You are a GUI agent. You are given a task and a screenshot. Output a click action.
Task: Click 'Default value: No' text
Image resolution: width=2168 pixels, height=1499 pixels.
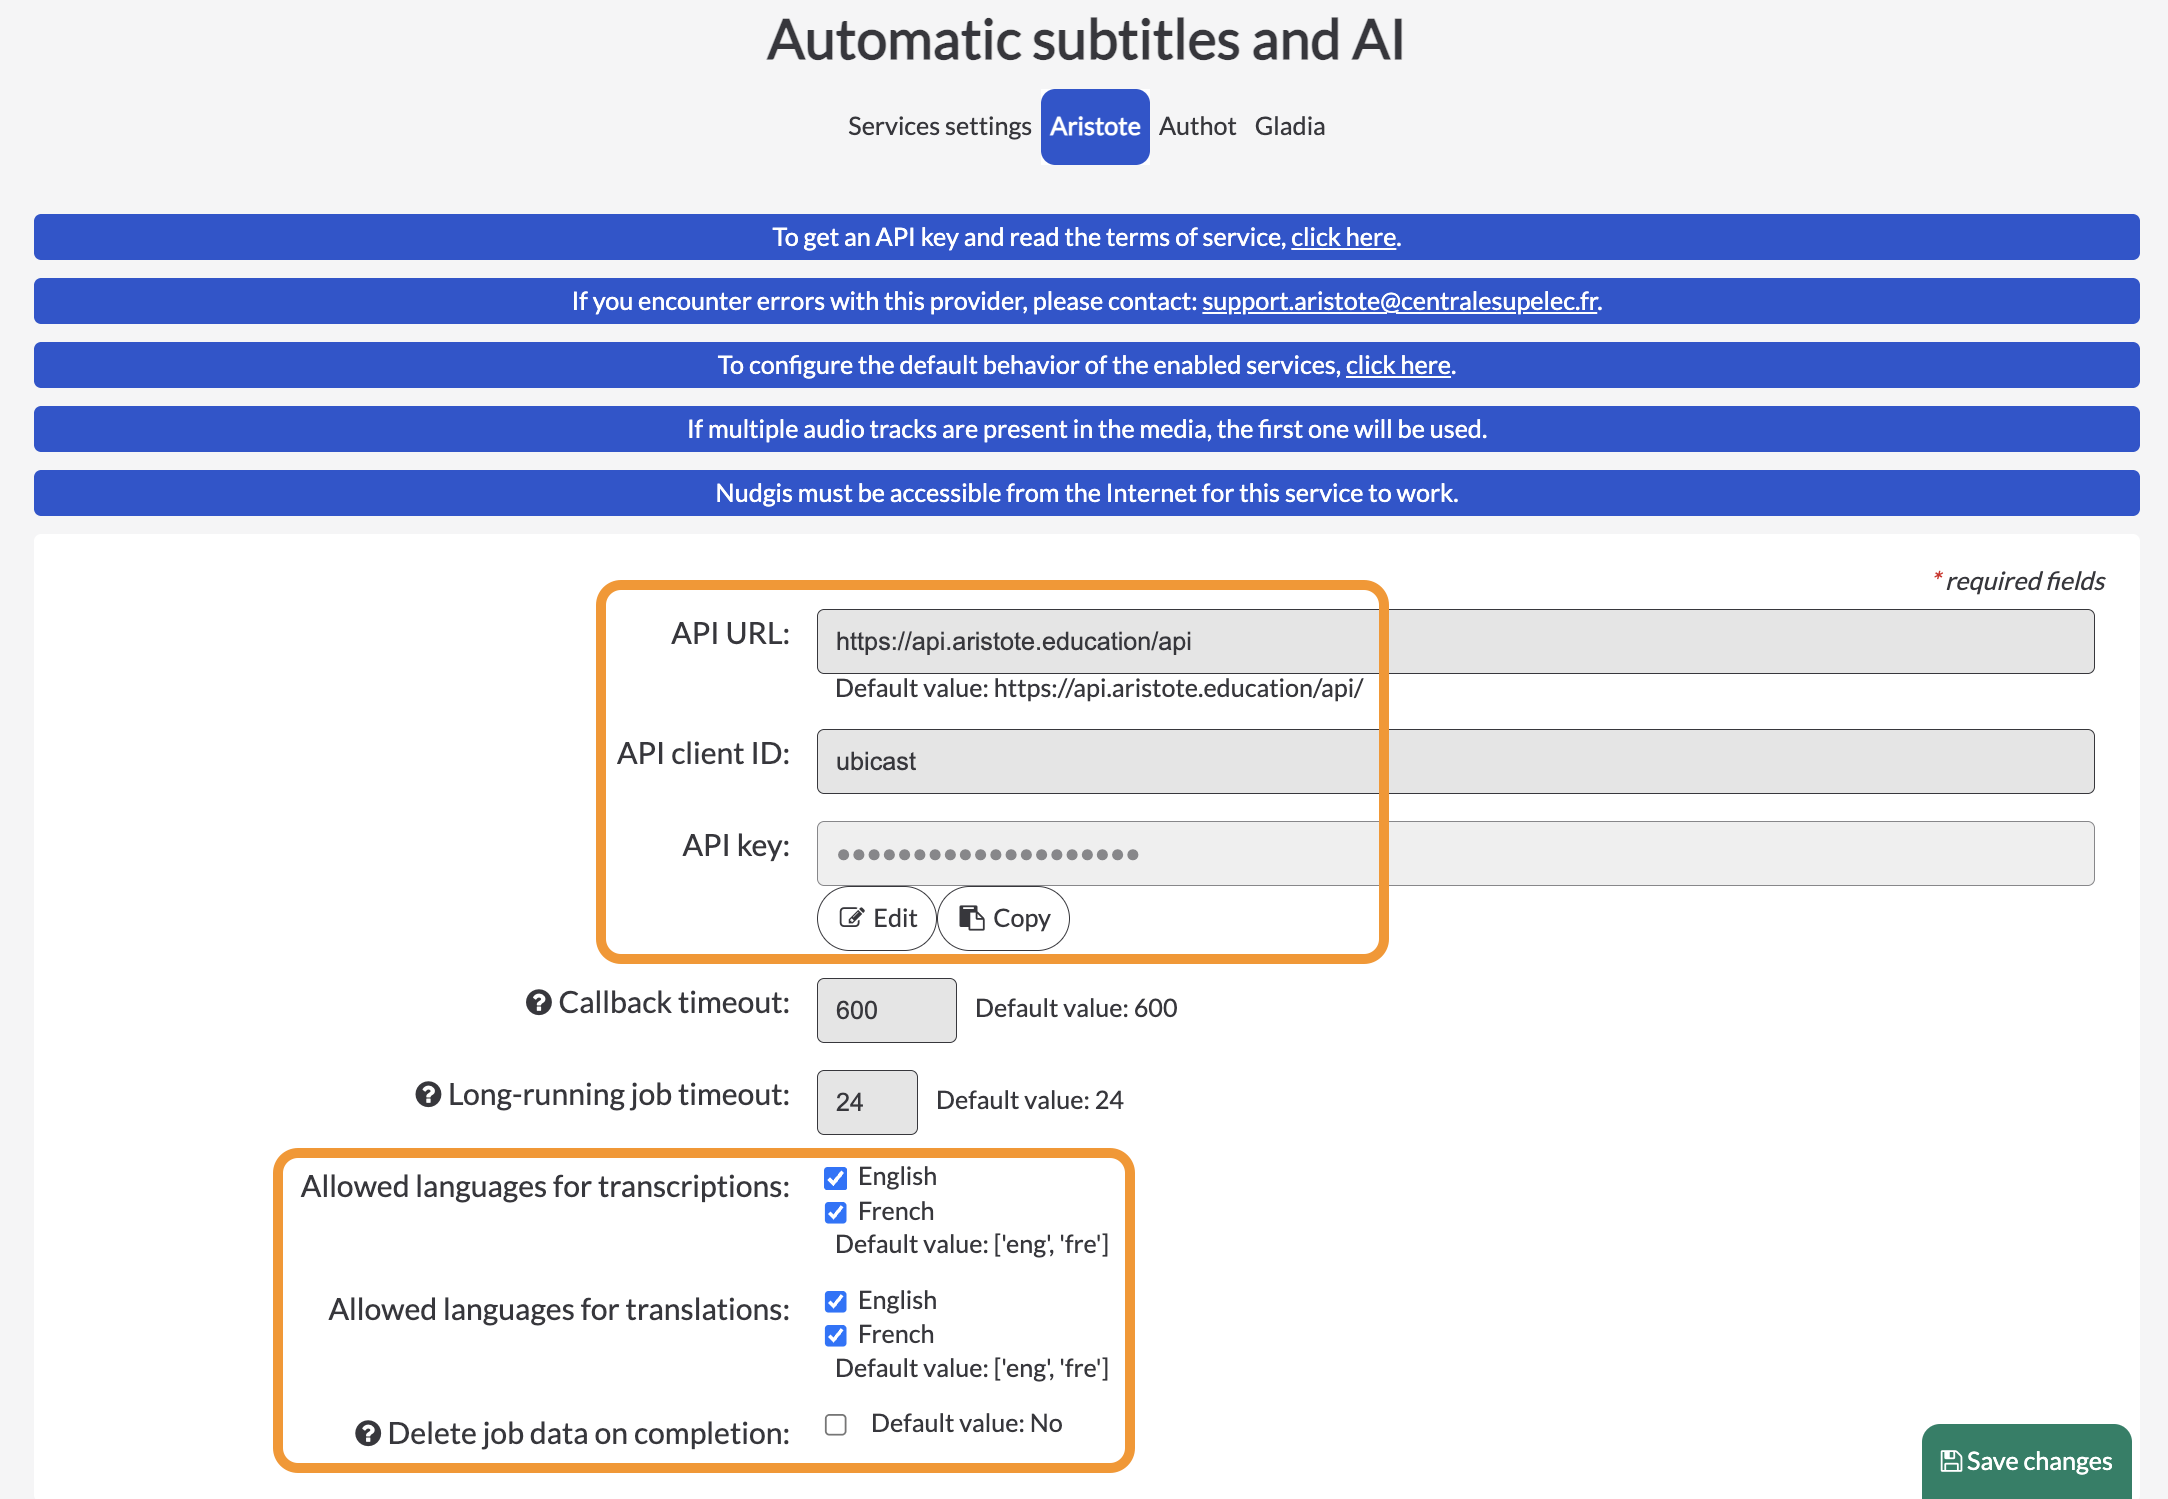pyautogui.click(x=966, y=1423)
